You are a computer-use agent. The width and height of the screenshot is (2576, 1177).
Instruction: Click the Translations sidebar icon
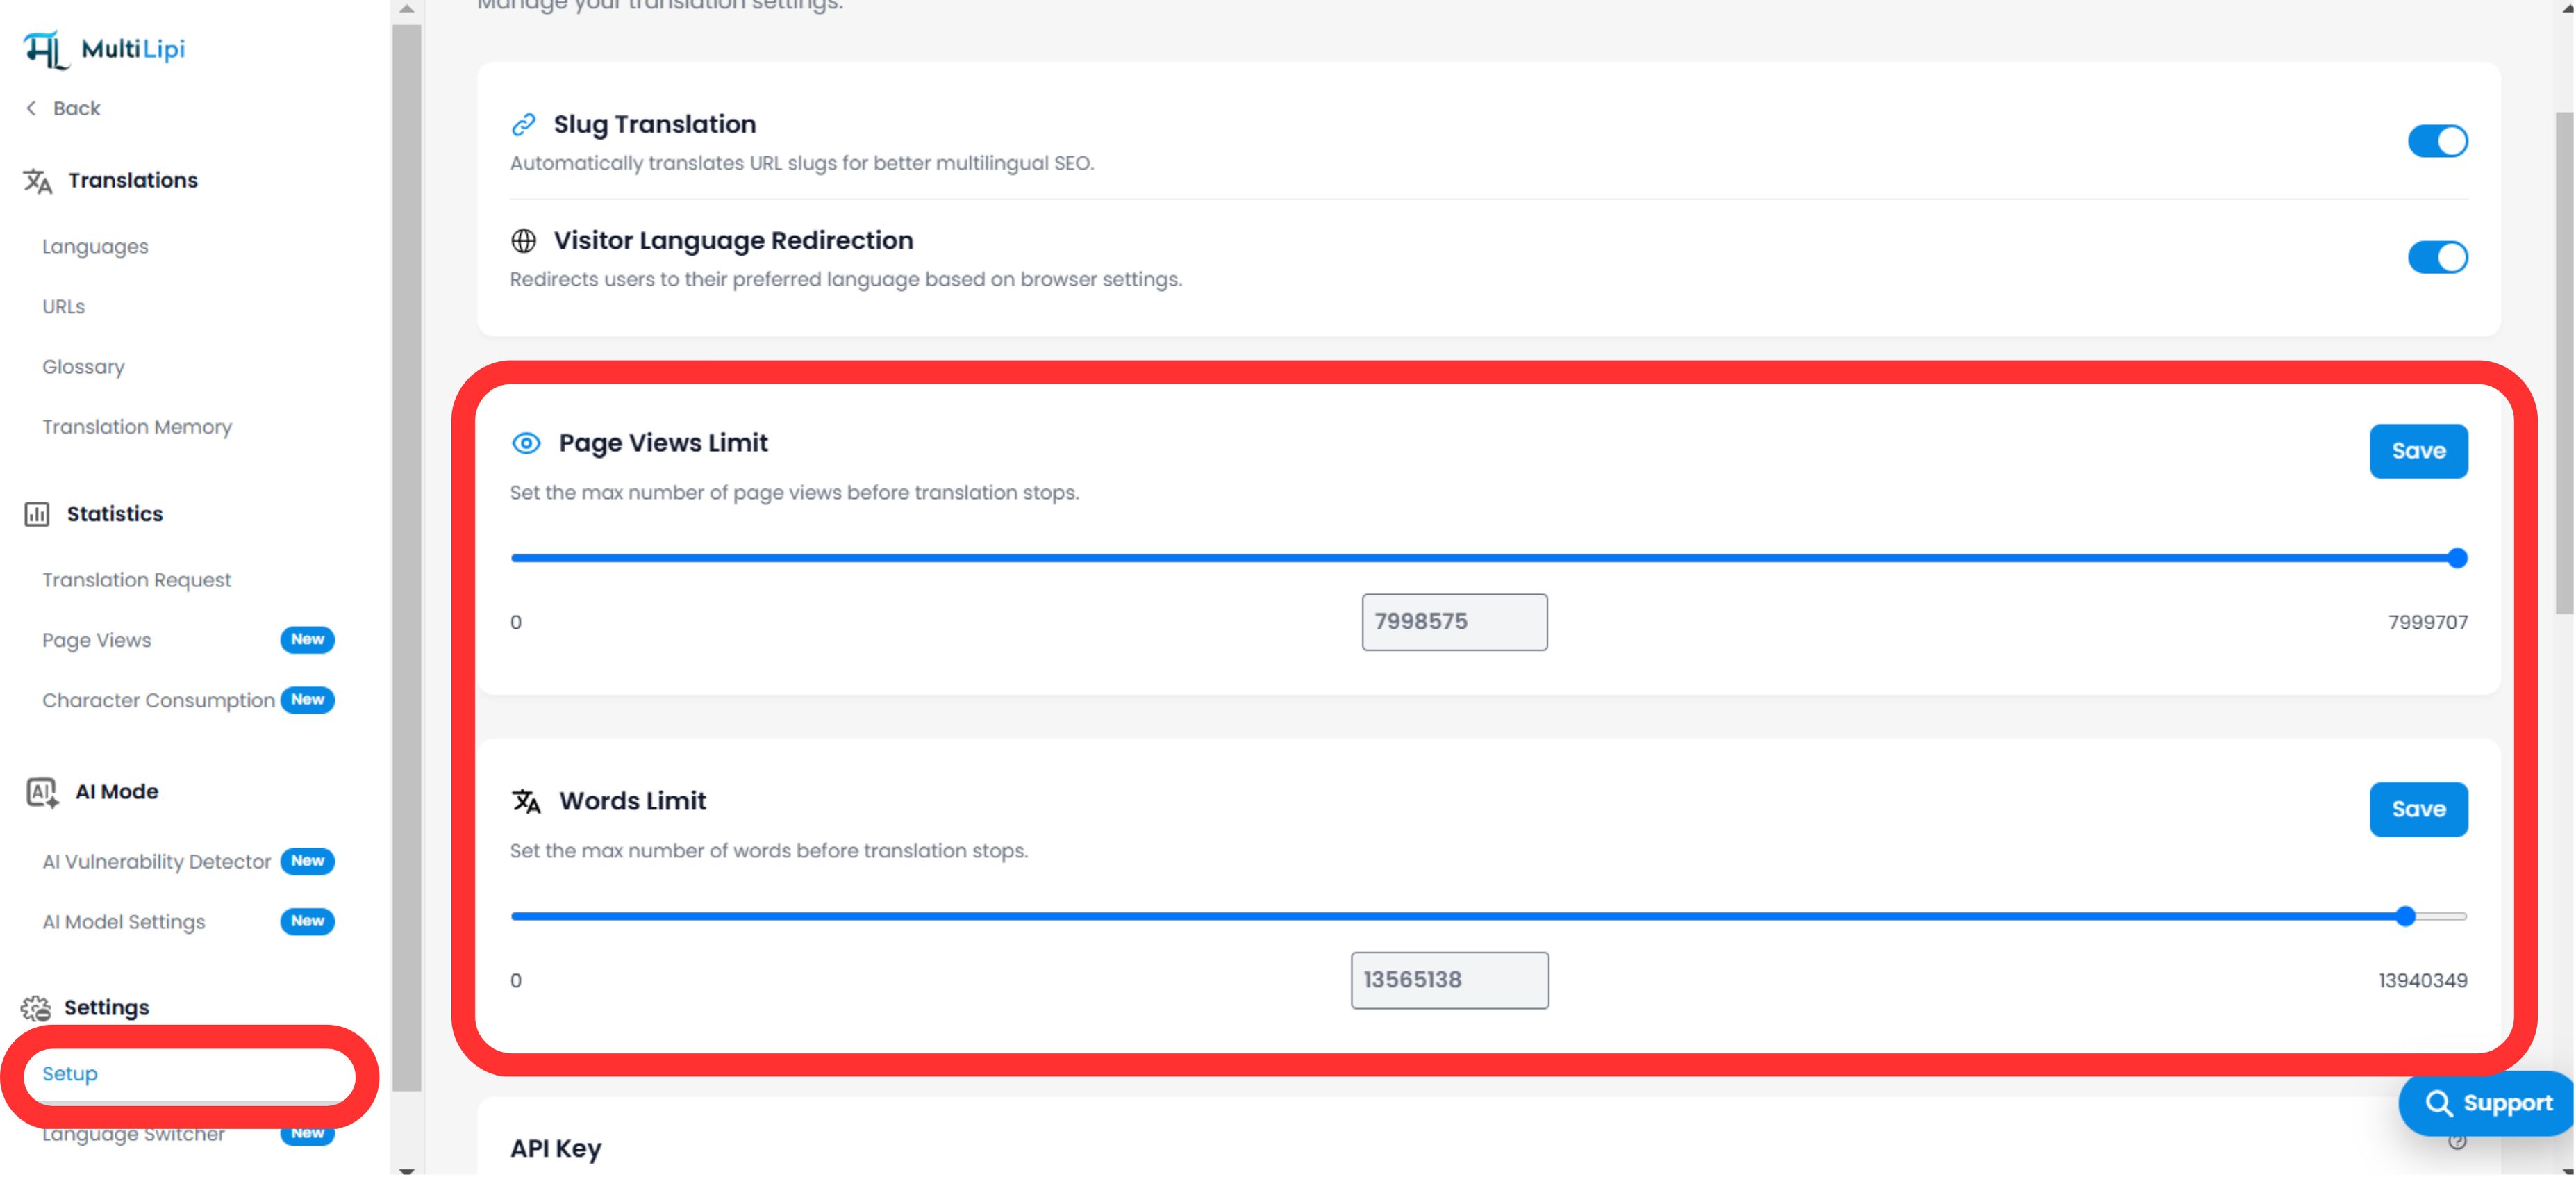[x=37, y=181]
